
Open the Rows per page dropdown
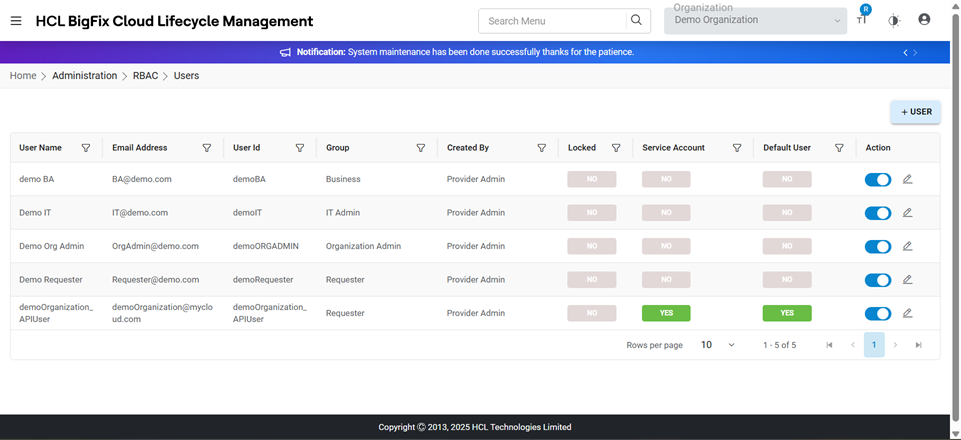click(x=718, y=345)
